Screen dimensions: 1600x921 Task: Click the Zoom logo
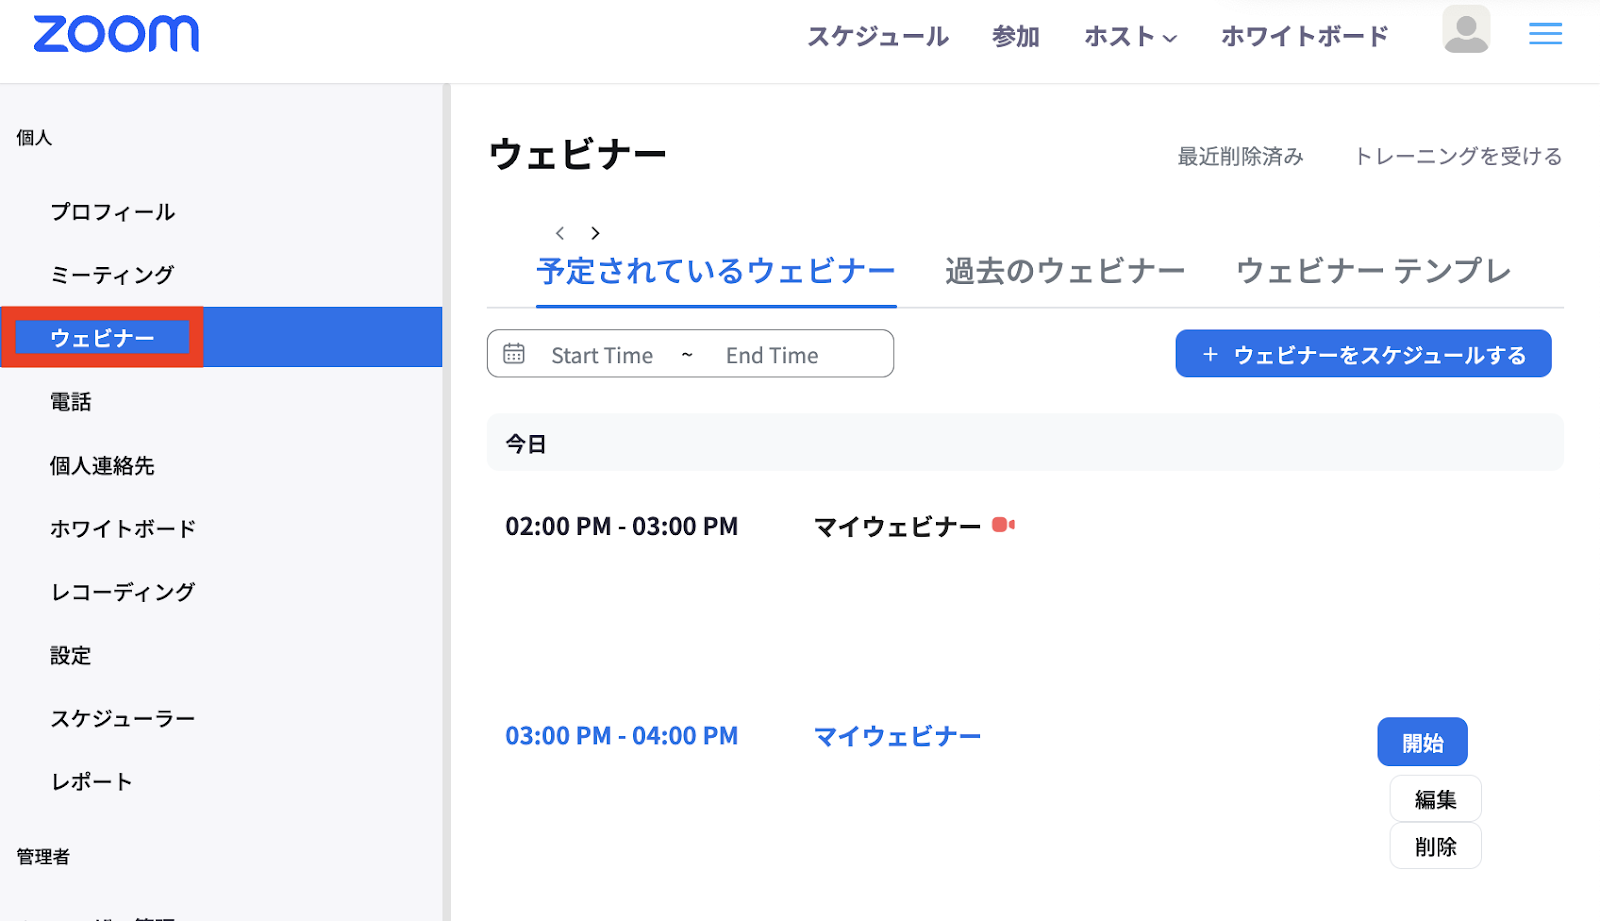coord(116,34)
